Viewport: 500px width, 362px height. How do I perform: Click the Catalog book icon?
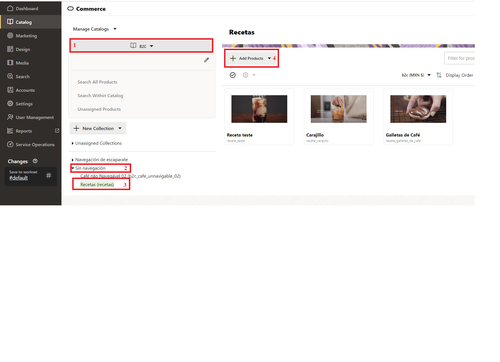point(10,22)
